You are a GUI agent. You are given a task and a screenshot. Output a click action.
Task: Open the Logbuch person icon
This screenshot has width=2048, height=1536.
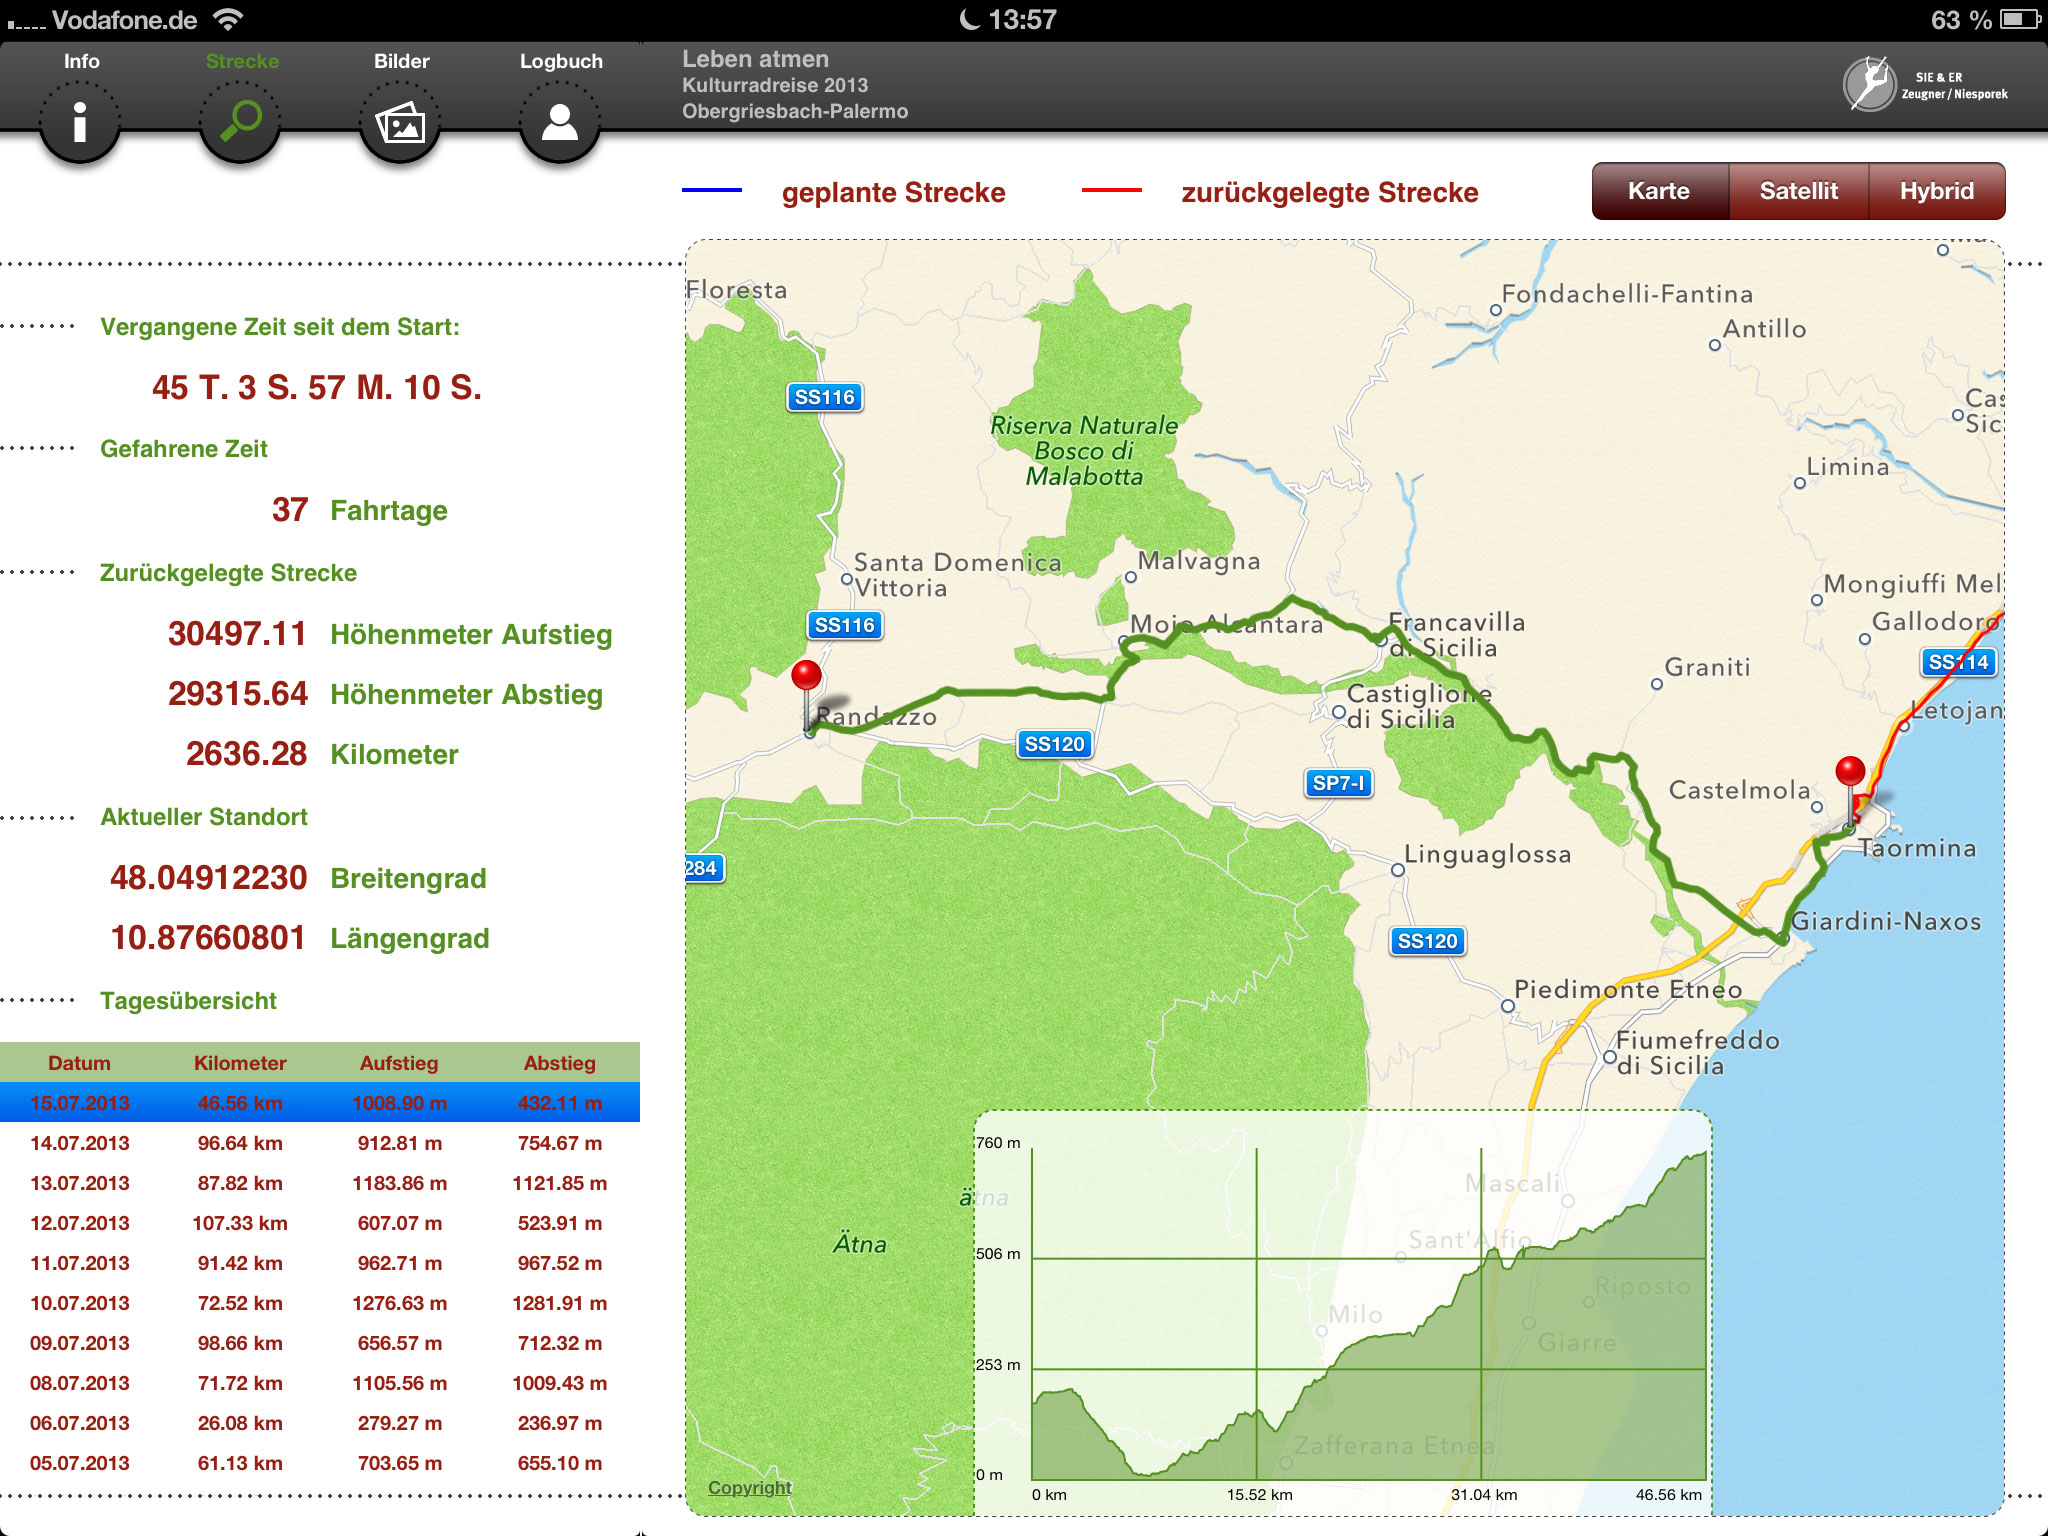(x=560, y=122)
